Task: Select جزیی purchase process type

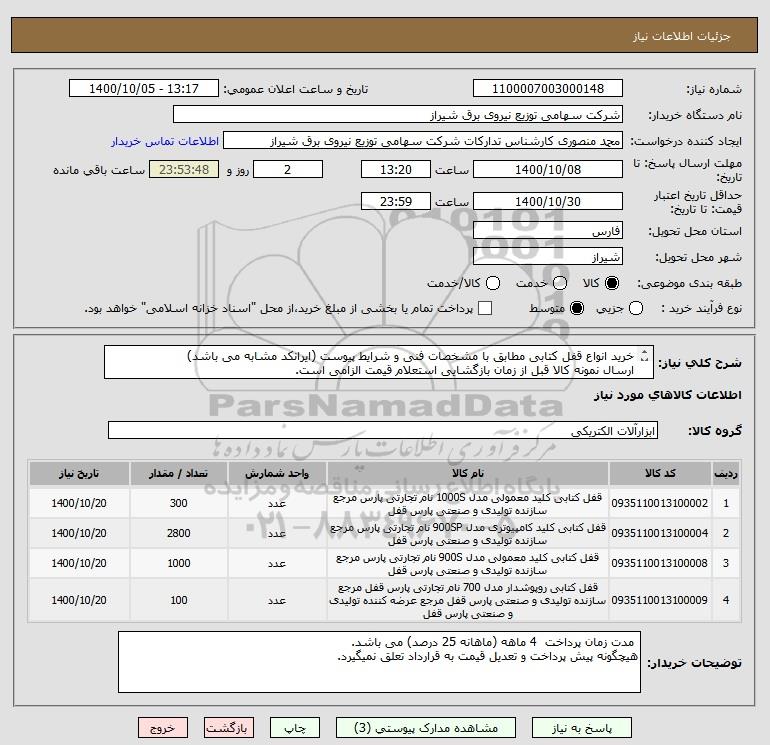Action: [636, 308]
